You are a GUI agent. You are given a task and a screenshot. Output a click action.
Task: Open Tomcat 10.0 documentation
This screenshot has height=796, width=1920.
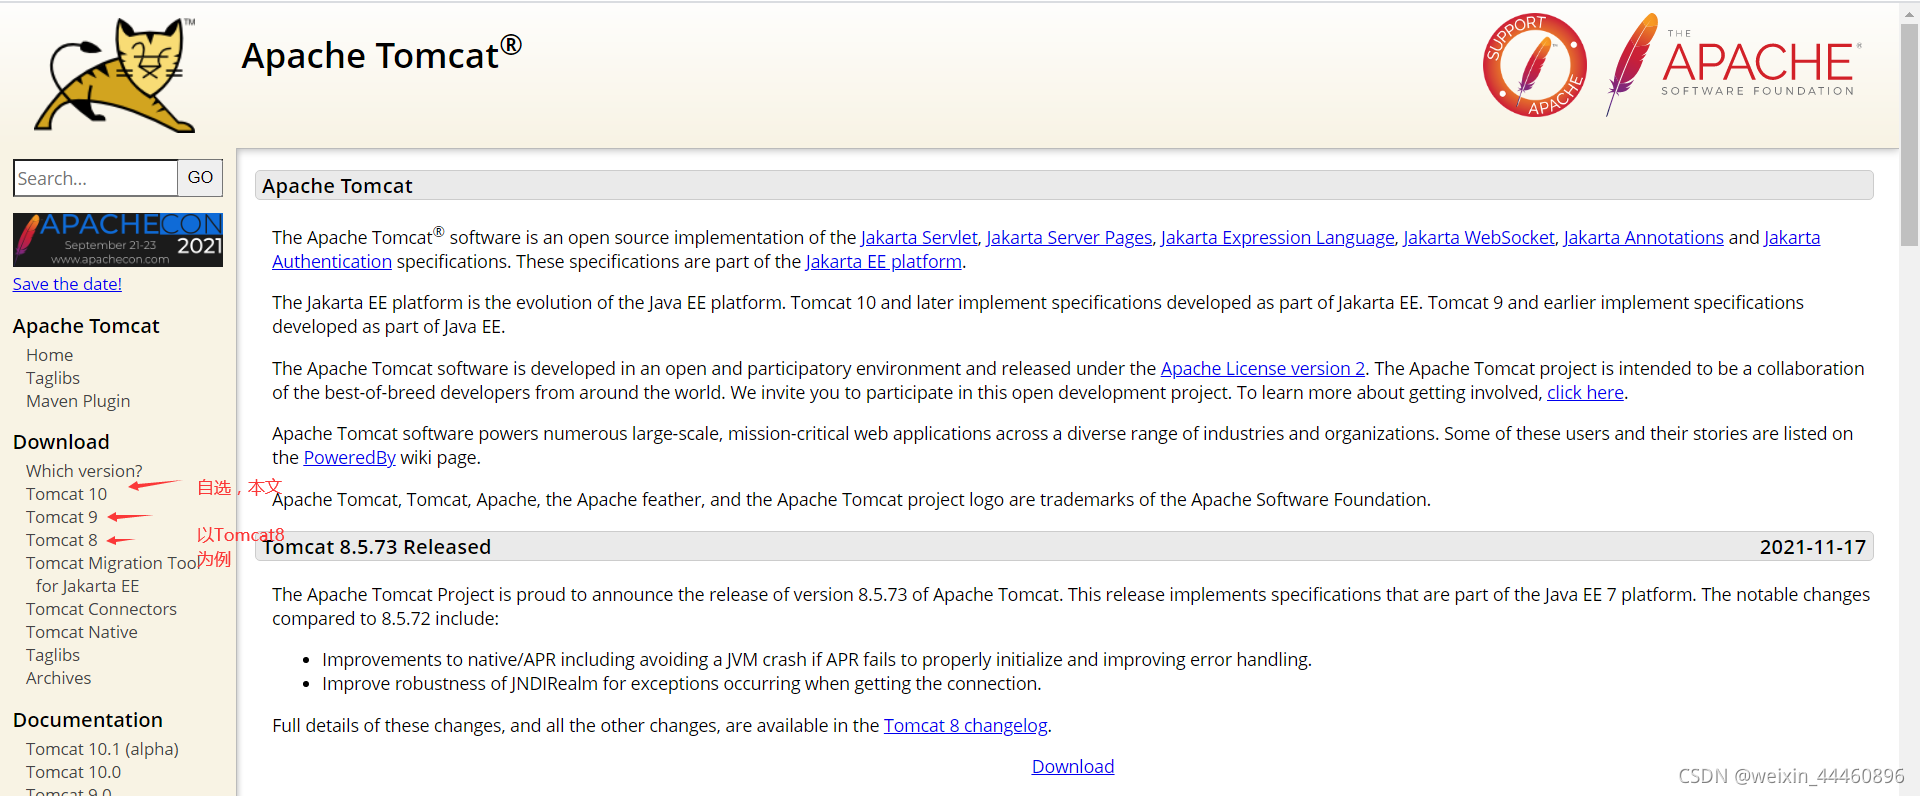click(x=73, y=772)
